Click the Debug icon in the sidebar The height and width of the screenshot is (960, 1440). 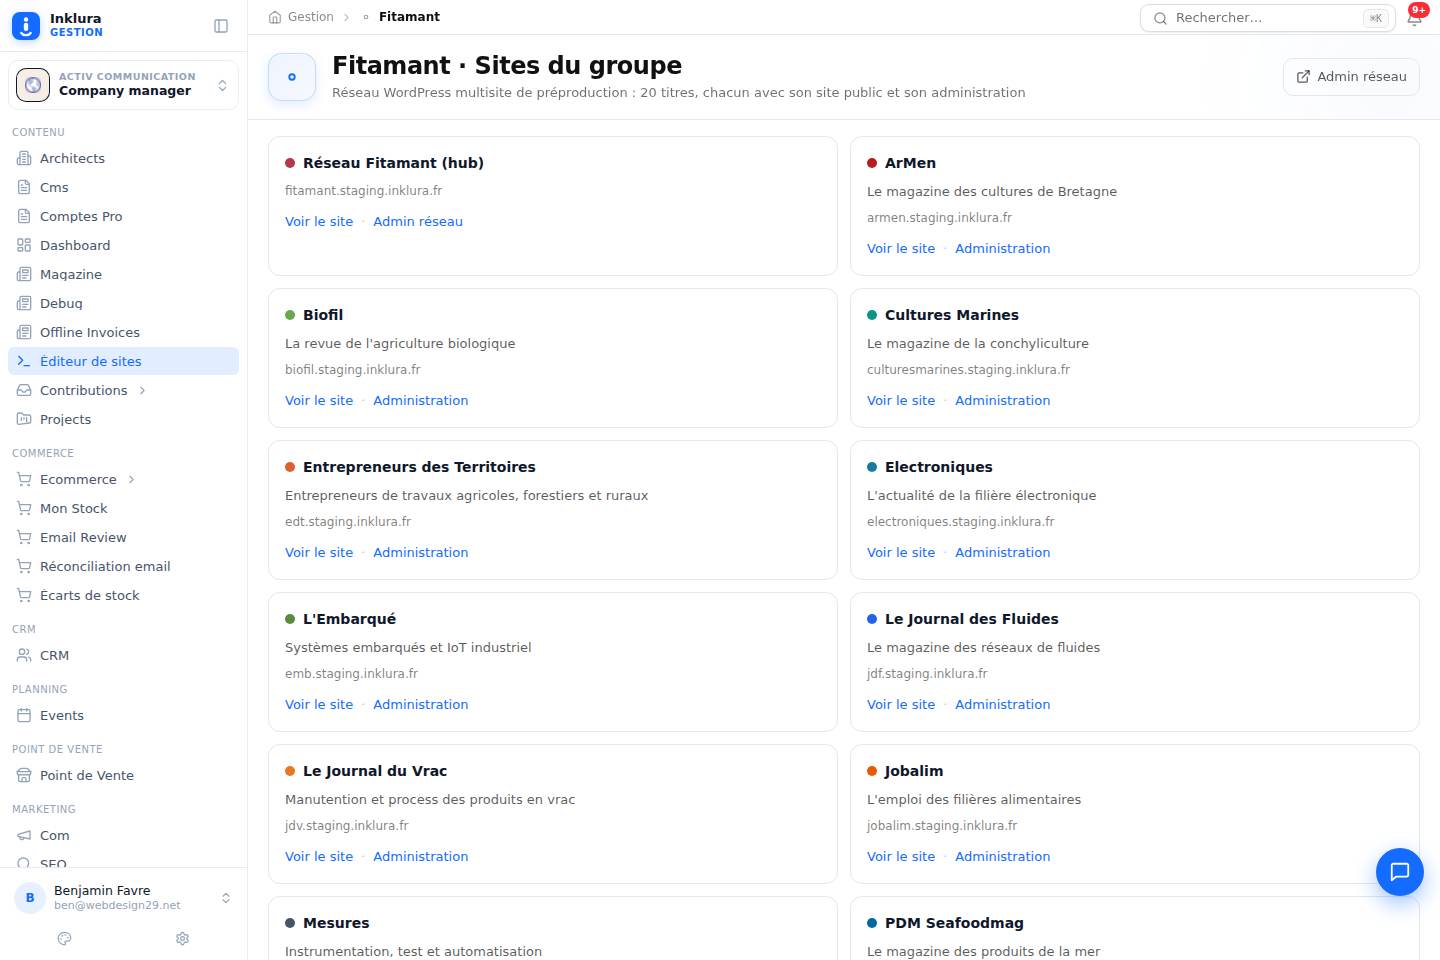(24, 303)
